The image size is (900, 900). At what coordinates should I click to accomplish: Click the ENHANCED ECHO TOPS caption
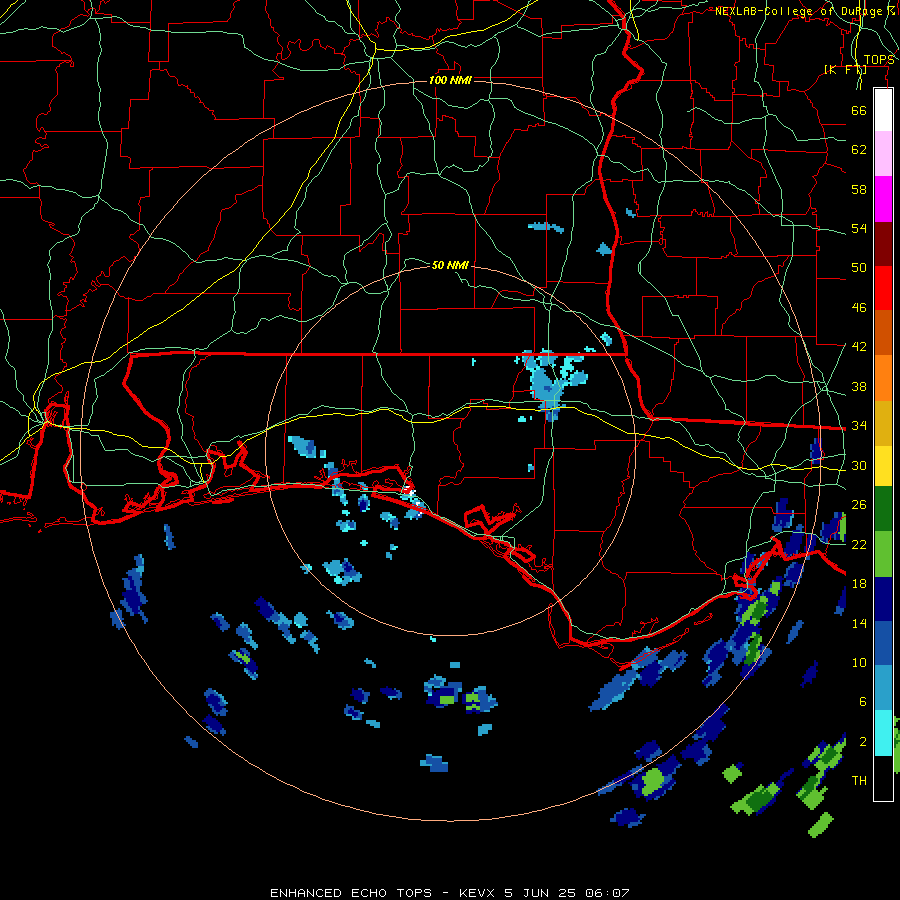(x=450, y=893)
